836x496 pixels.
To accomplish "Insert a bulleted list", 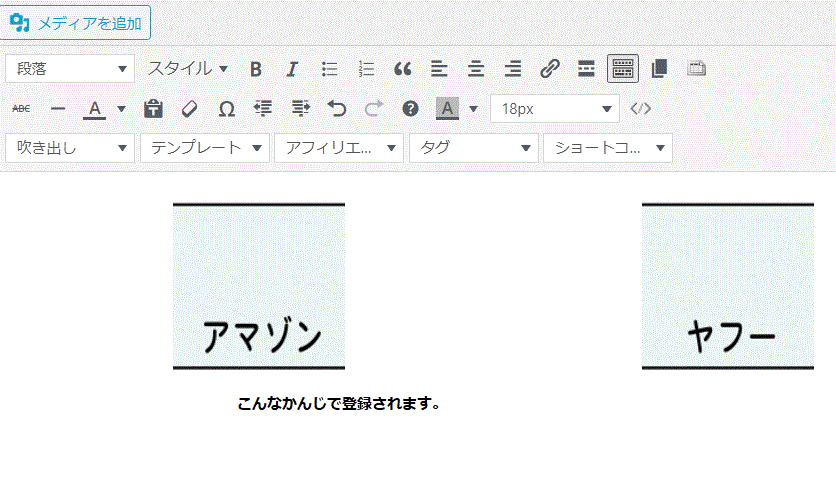I will tap(329, 69).
